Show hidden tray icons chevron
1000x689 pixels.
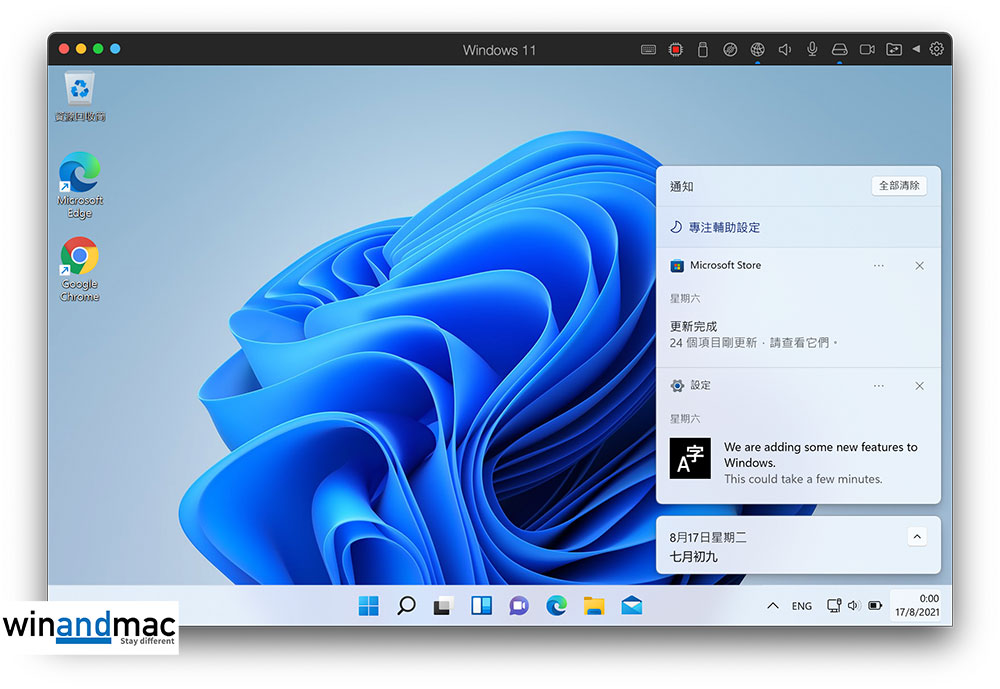click(x=773, y=606)
